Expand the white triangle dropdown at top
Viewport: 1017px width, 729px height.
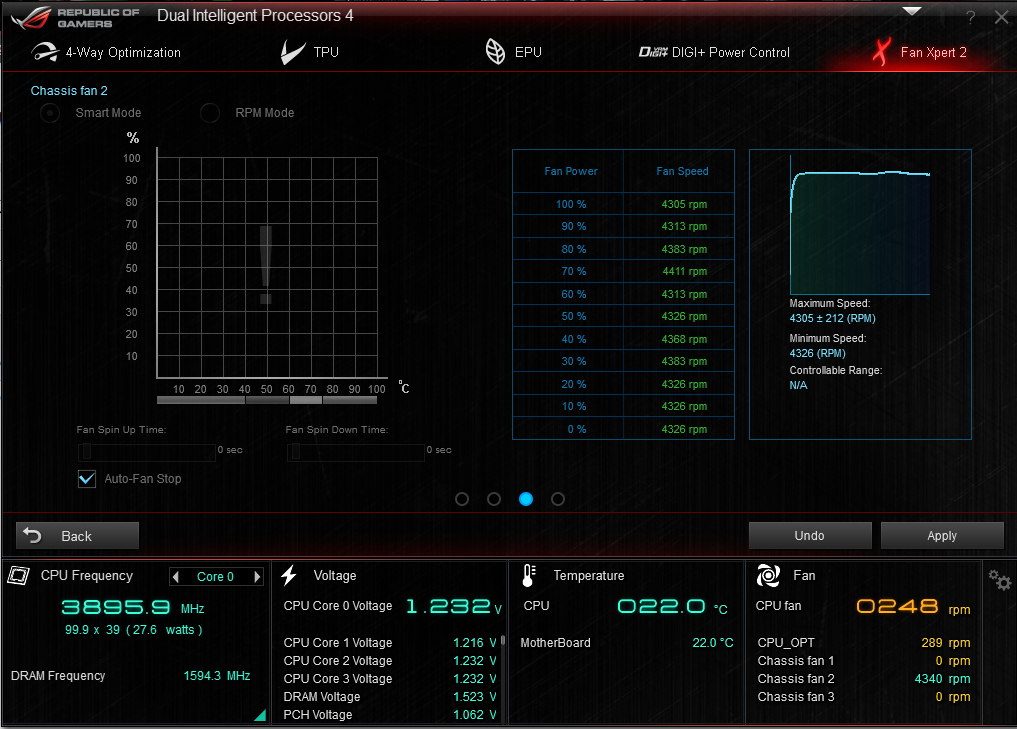(x=911, y=11)
